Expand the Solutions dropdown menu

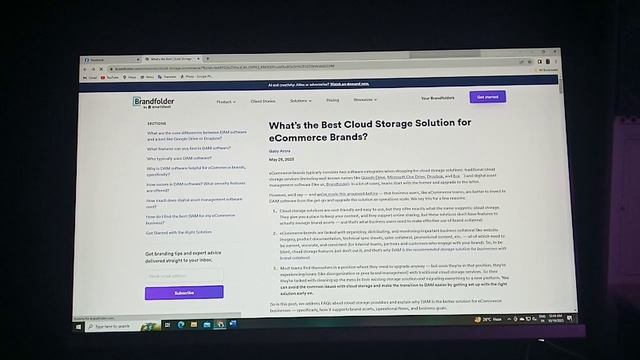(x=300, y=100)
